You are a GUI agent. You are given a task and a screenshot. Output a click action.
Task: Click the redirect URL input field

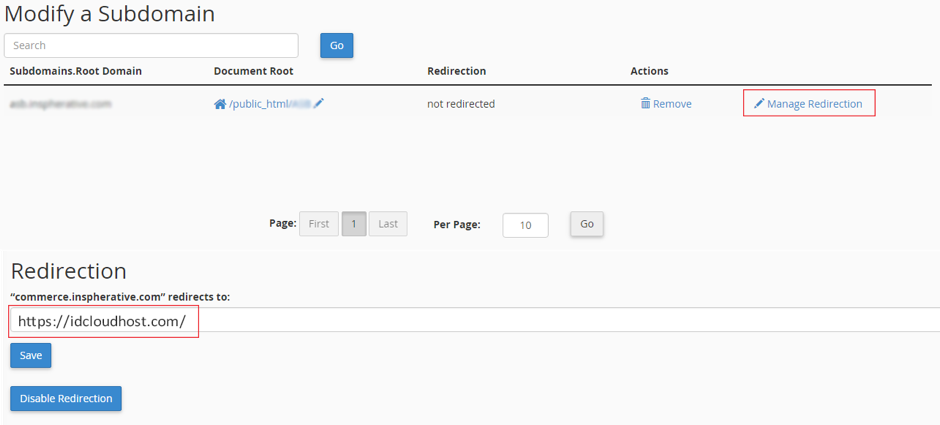475,321
